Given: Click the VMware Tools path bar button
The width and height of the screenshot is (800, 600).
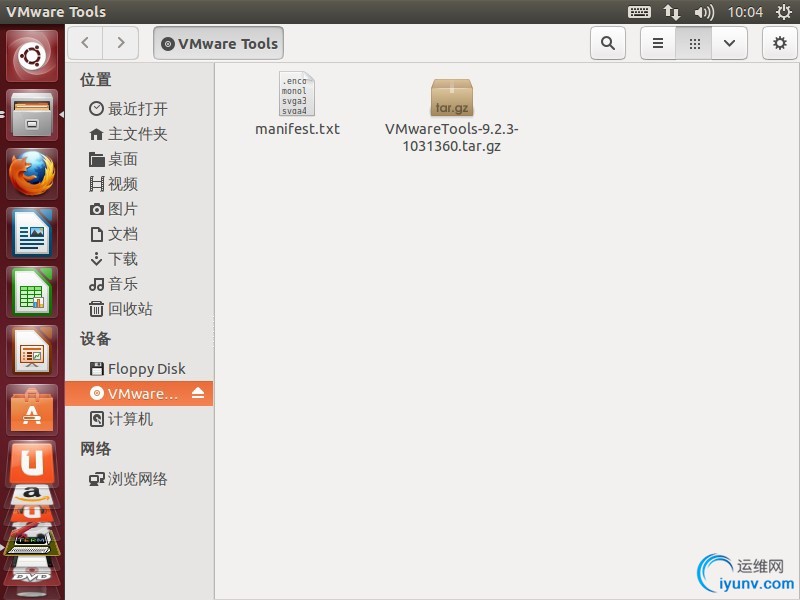Looking at the screenshot, I should (218, 43).
